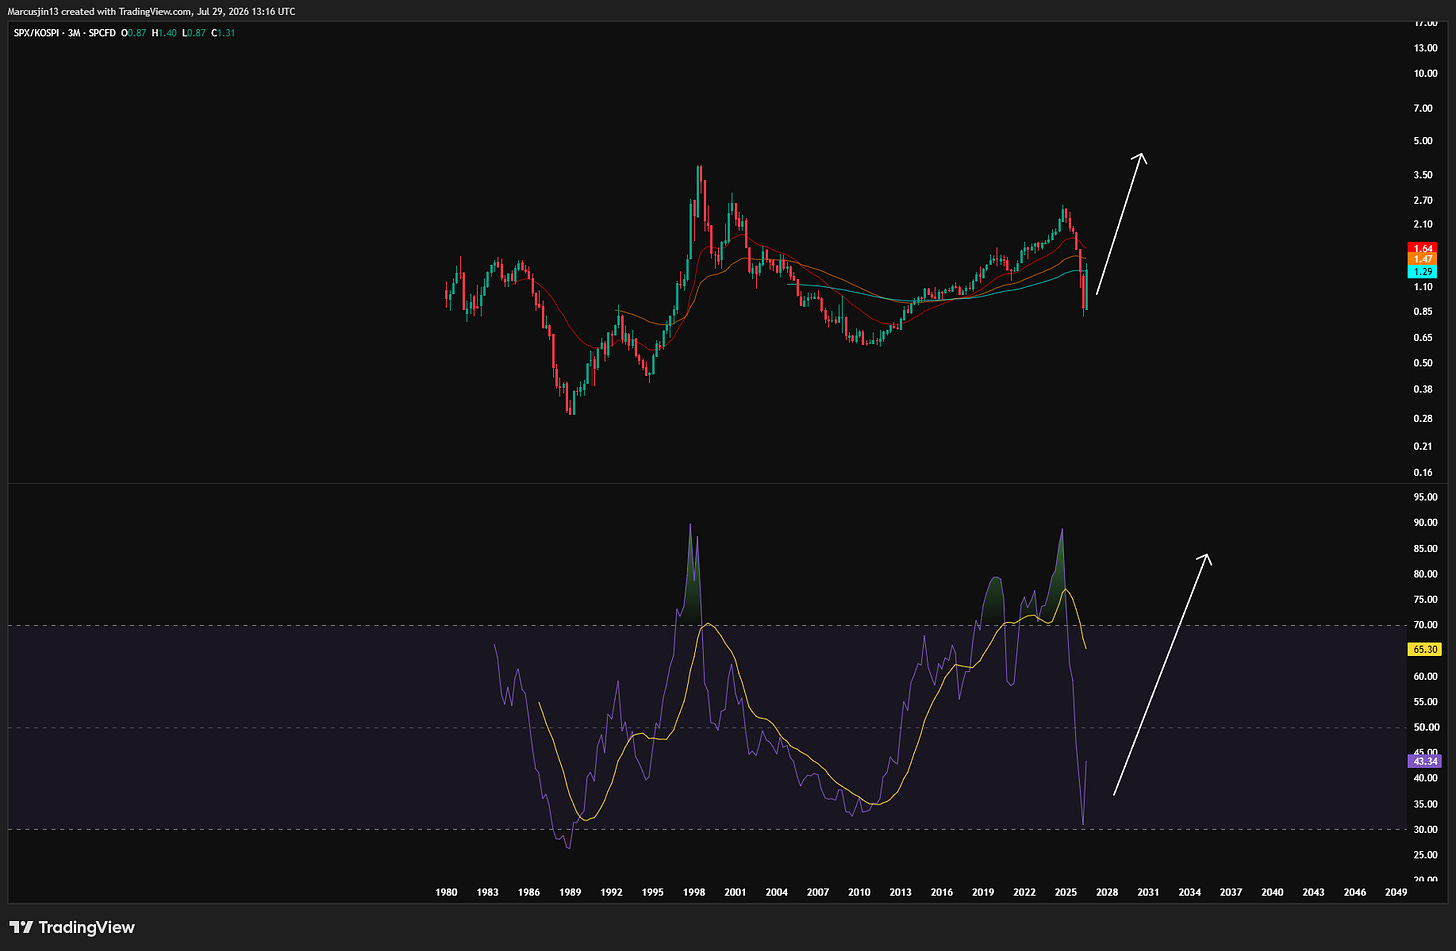Screen dimensions: 1456x951
Task: Click the 0.50 label on the price axis
Action: point(1425,363)
